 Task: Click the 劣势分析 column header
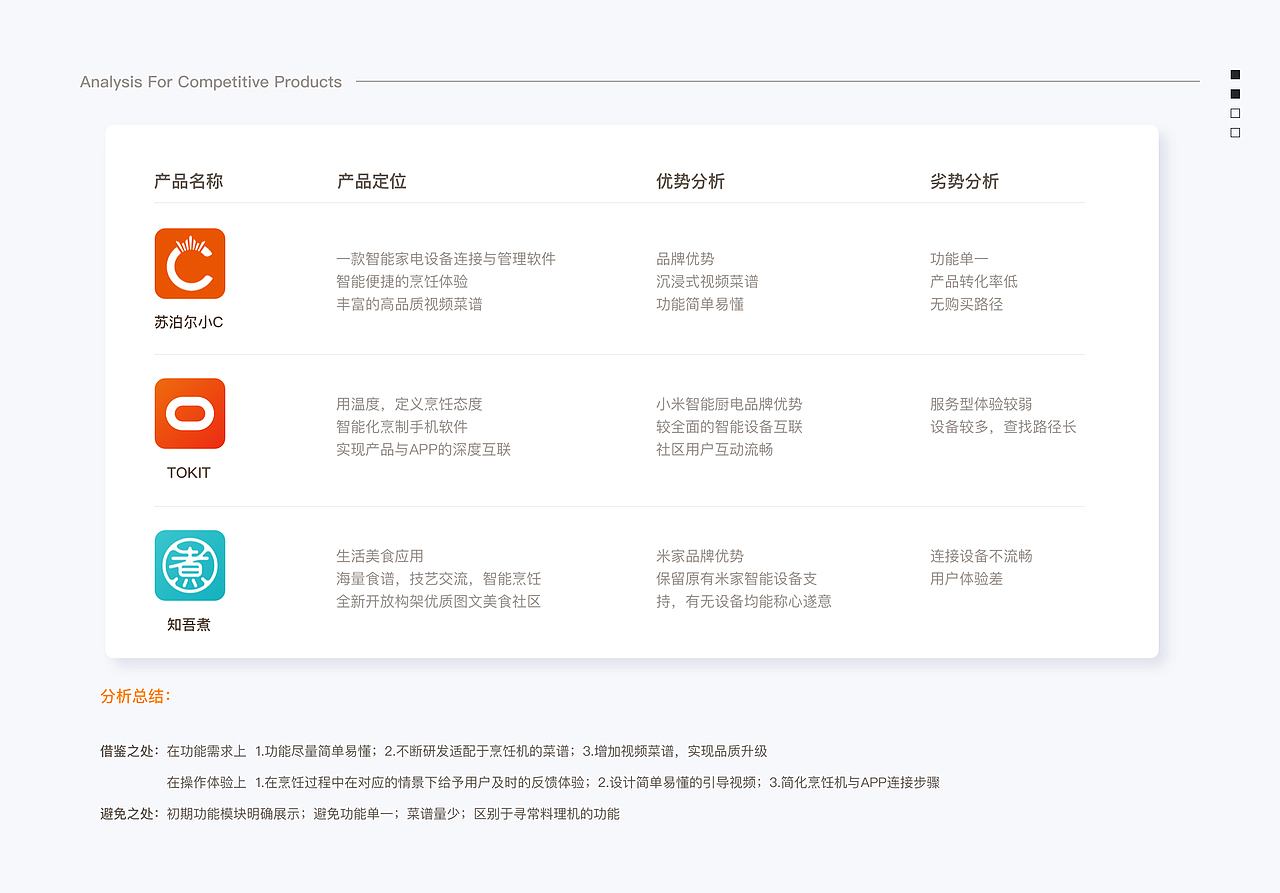pos(964,181)
